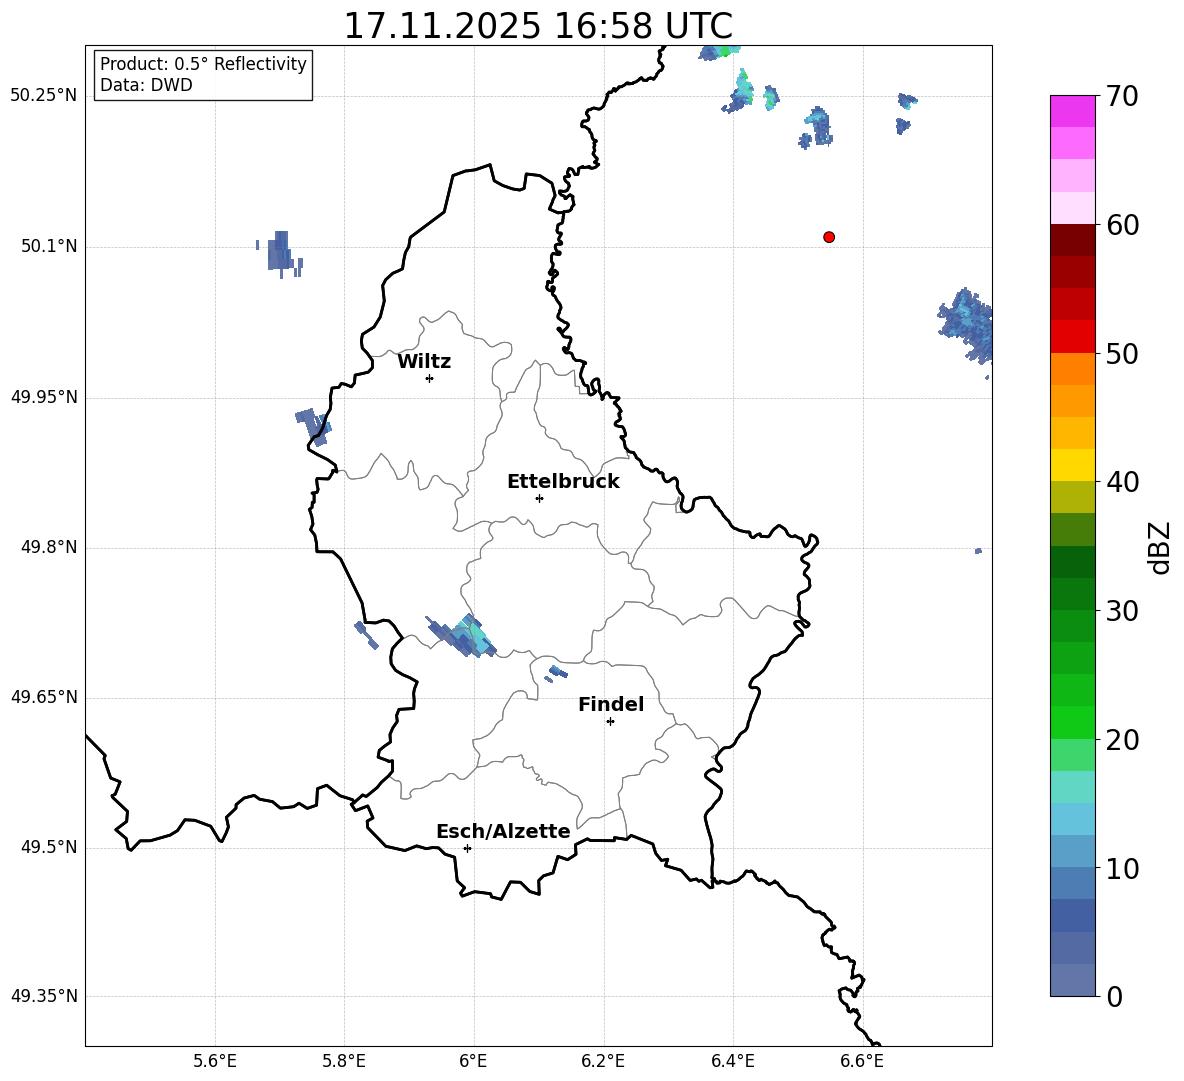Click the colorbar tick value 30

[1122, 611]
